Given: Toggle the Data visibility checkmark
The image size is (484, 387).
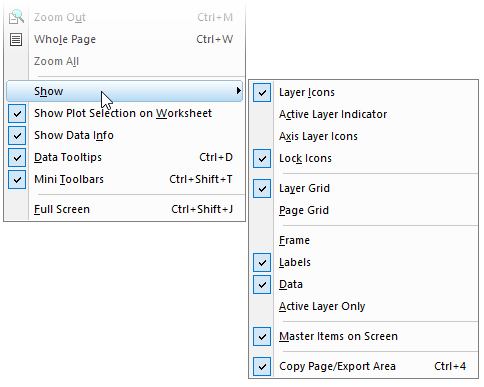Looking at the screenshot, I should tap(262, 284).
